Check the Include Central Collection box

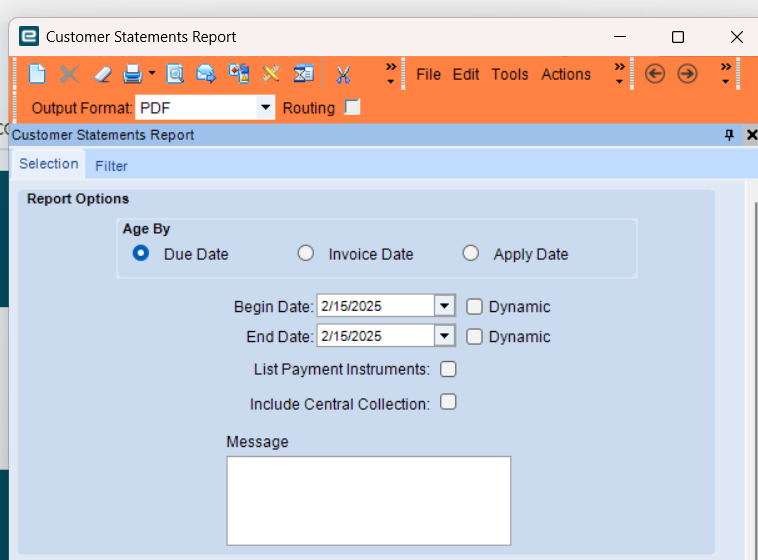coord(448,402)
